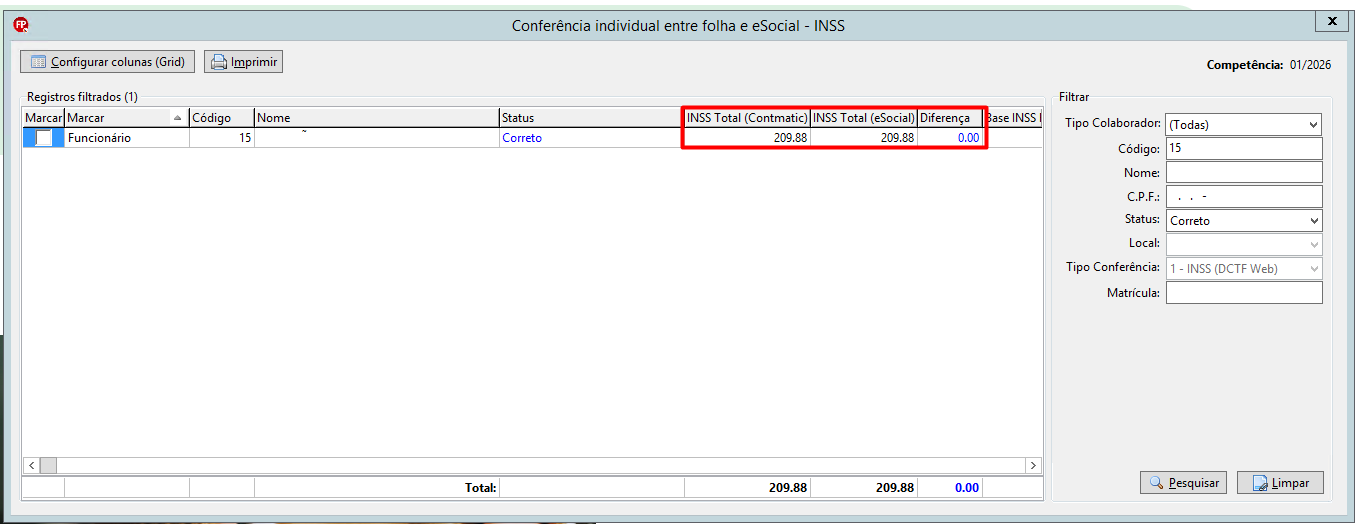Open the Tipo Colaborador dropdown

tap(1313, 125)
